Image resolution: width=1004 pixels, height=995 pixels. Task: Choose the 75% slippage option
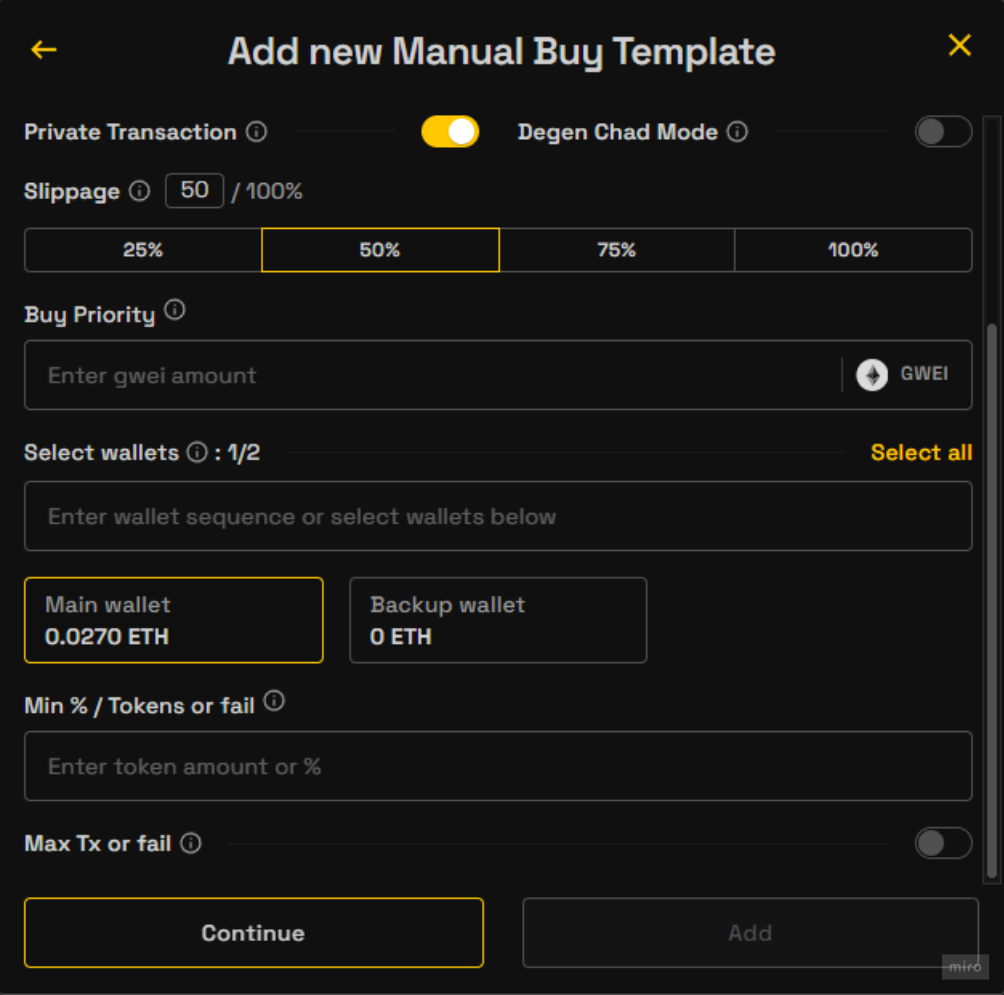(x=616, y=250)
